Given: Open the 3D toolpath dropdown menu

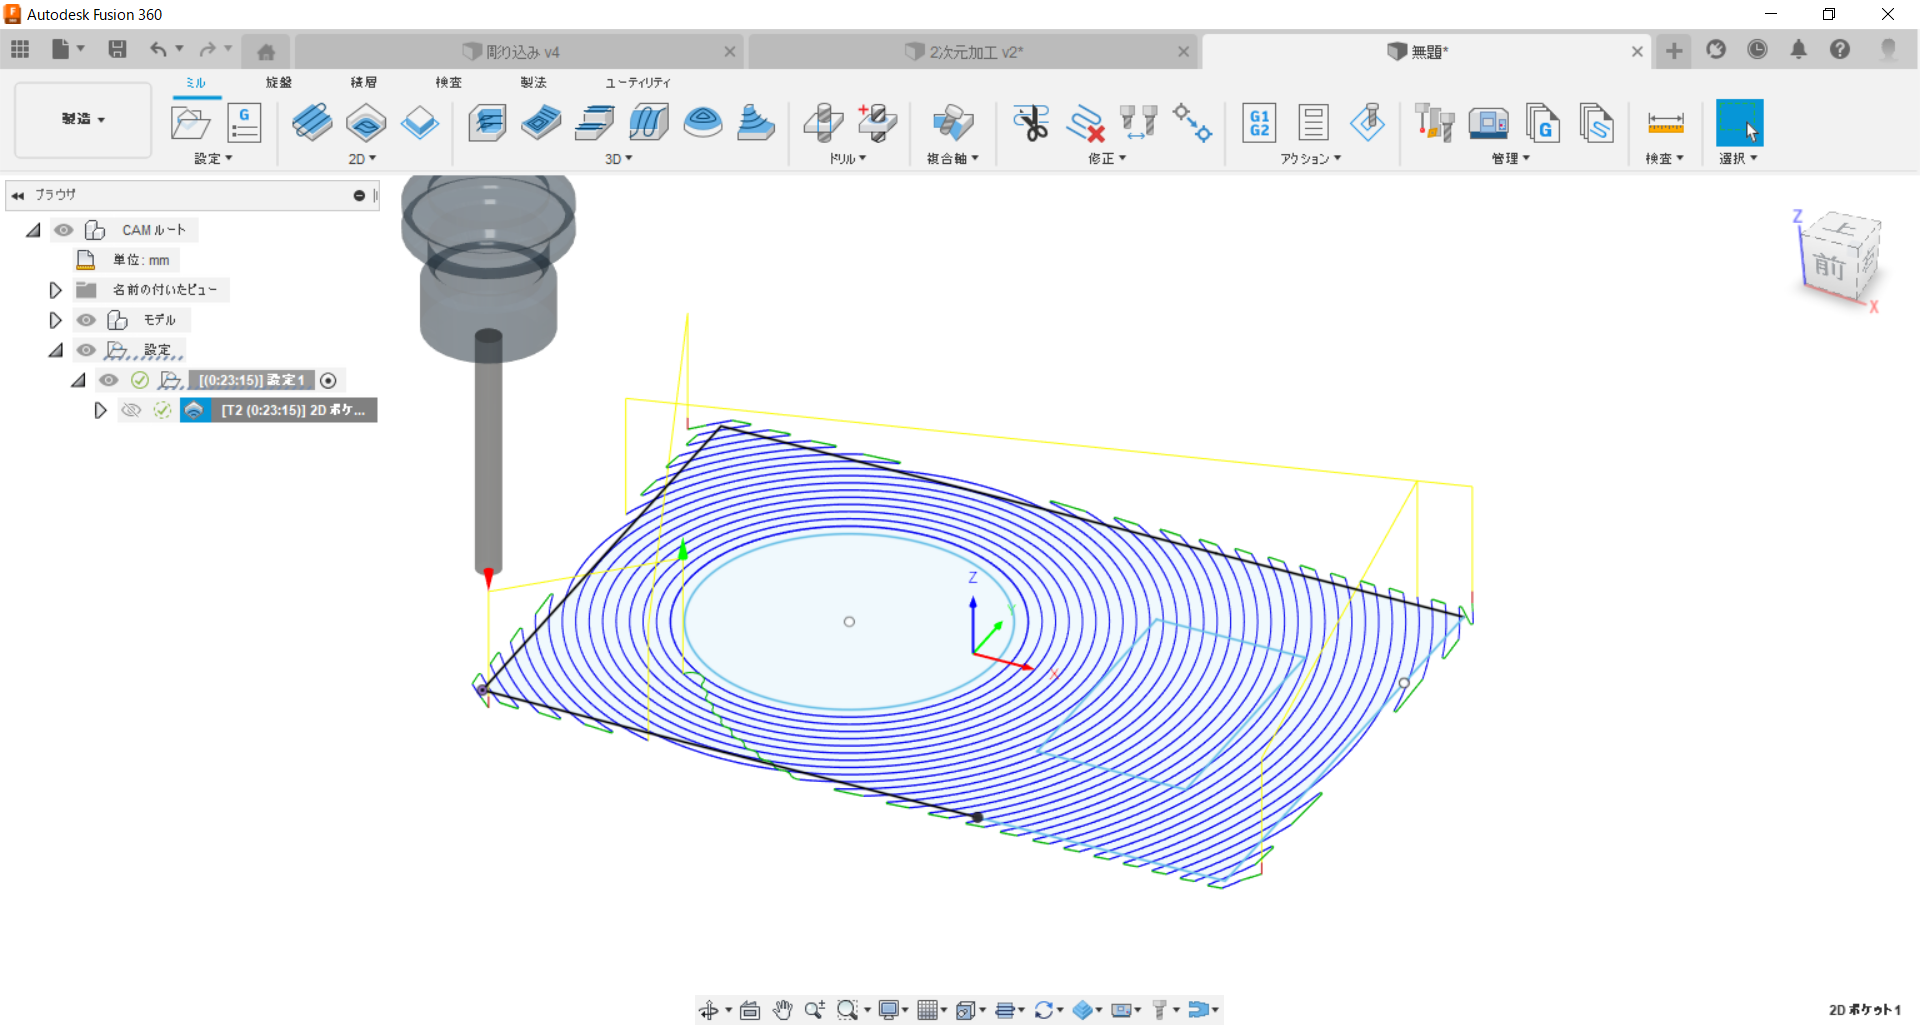Looking at the screenshot, I should click(619, 159).
